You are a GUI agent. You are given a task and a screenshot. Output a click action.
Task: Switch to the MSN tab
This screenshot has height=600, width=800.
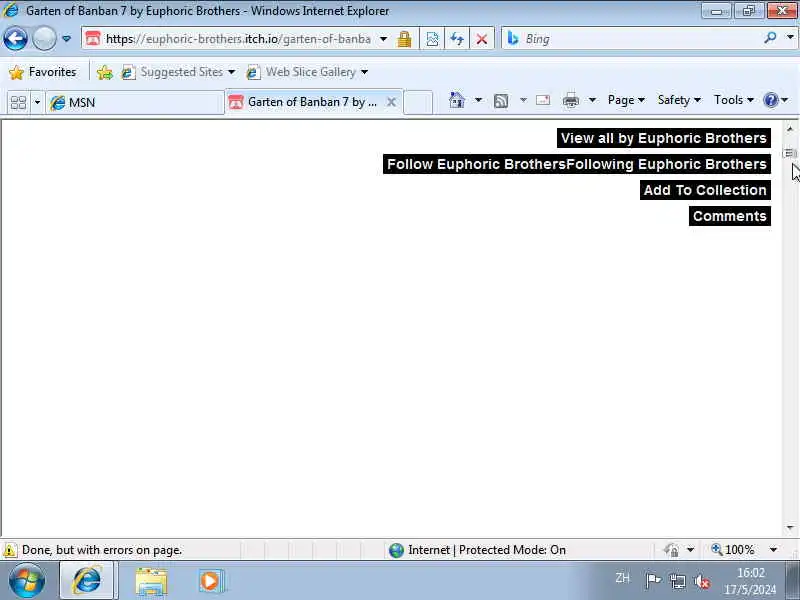click(135, 103)
